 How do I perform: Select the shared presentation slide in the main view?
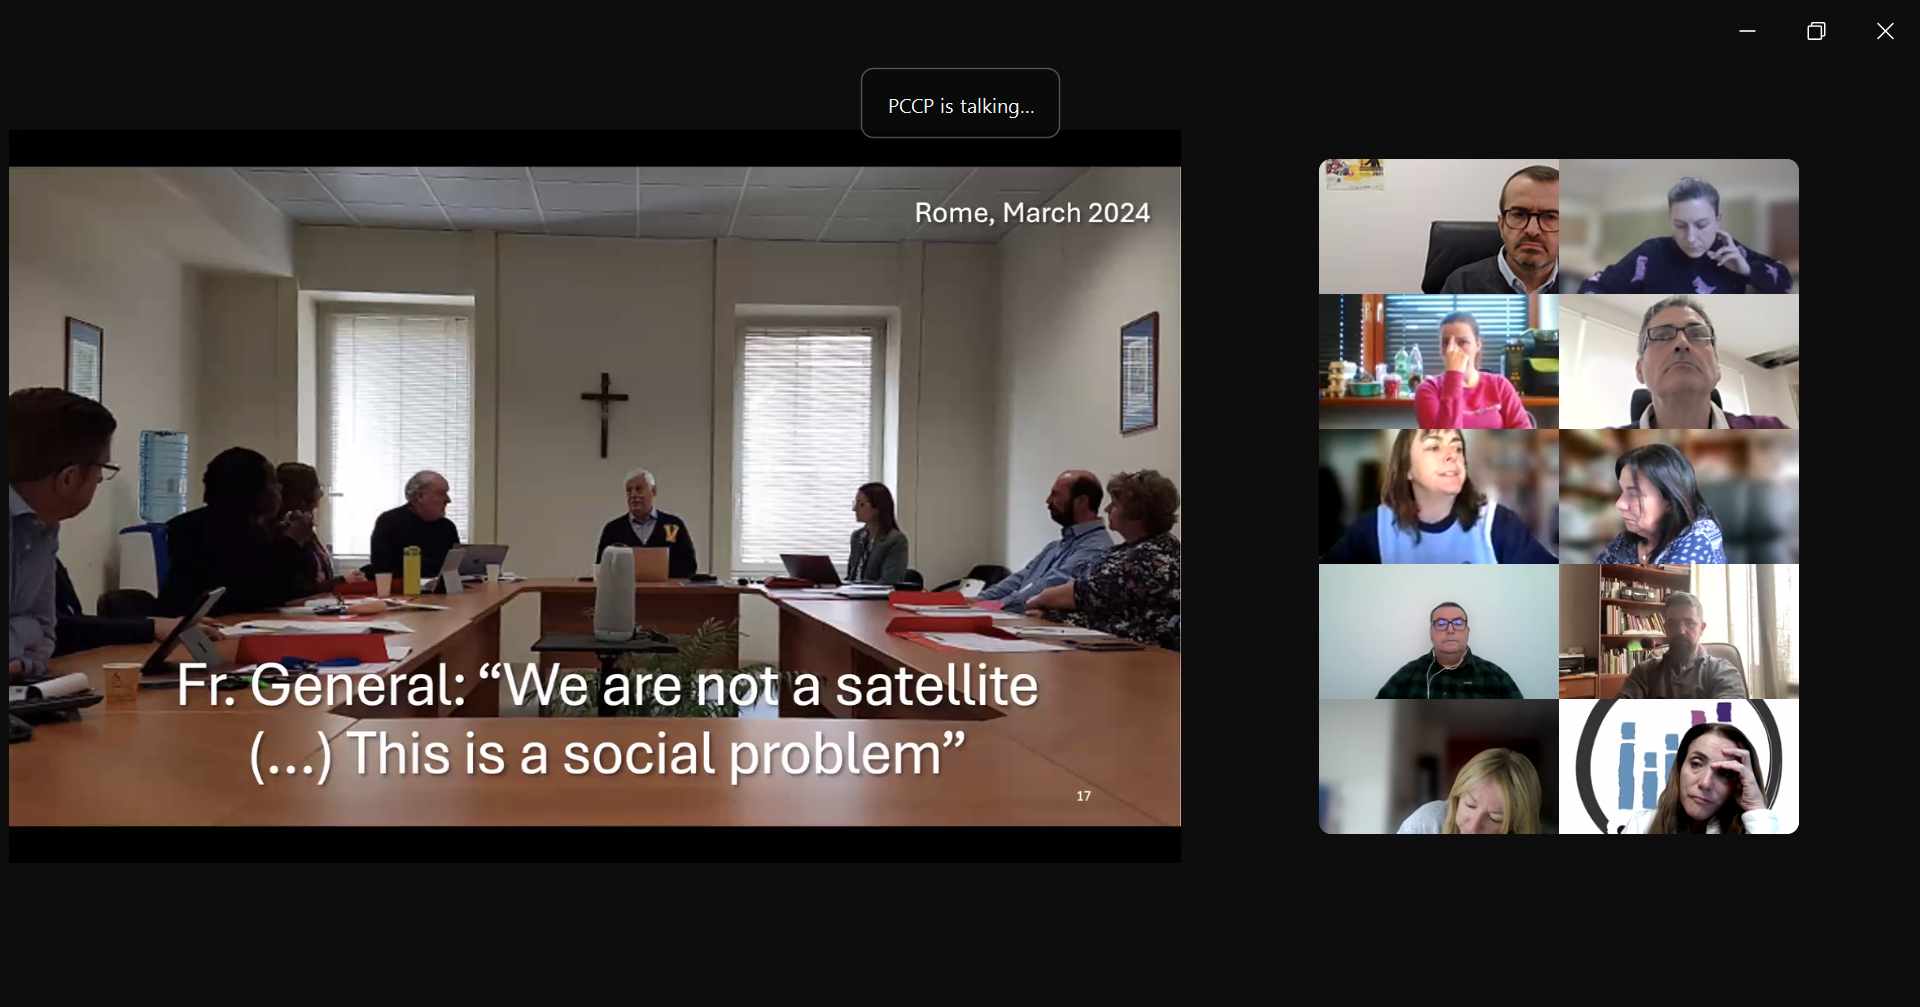point(594,495)
